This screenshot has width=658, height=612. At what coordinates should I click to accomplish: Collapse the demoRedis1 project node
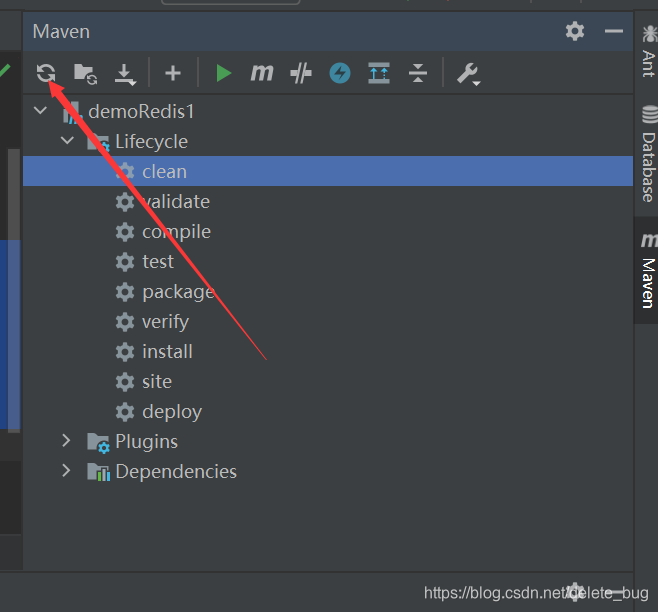[x=40, y=111]
